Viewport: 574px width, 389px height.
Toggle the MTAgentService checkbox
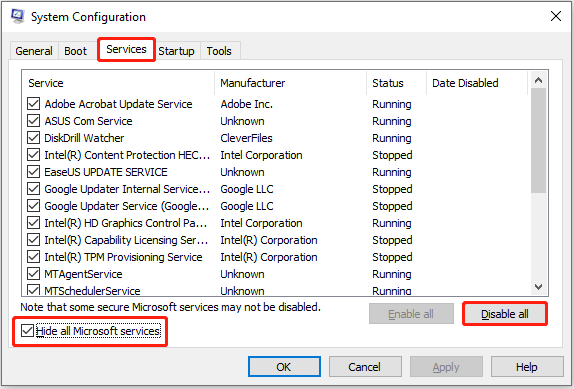(33, 274)
